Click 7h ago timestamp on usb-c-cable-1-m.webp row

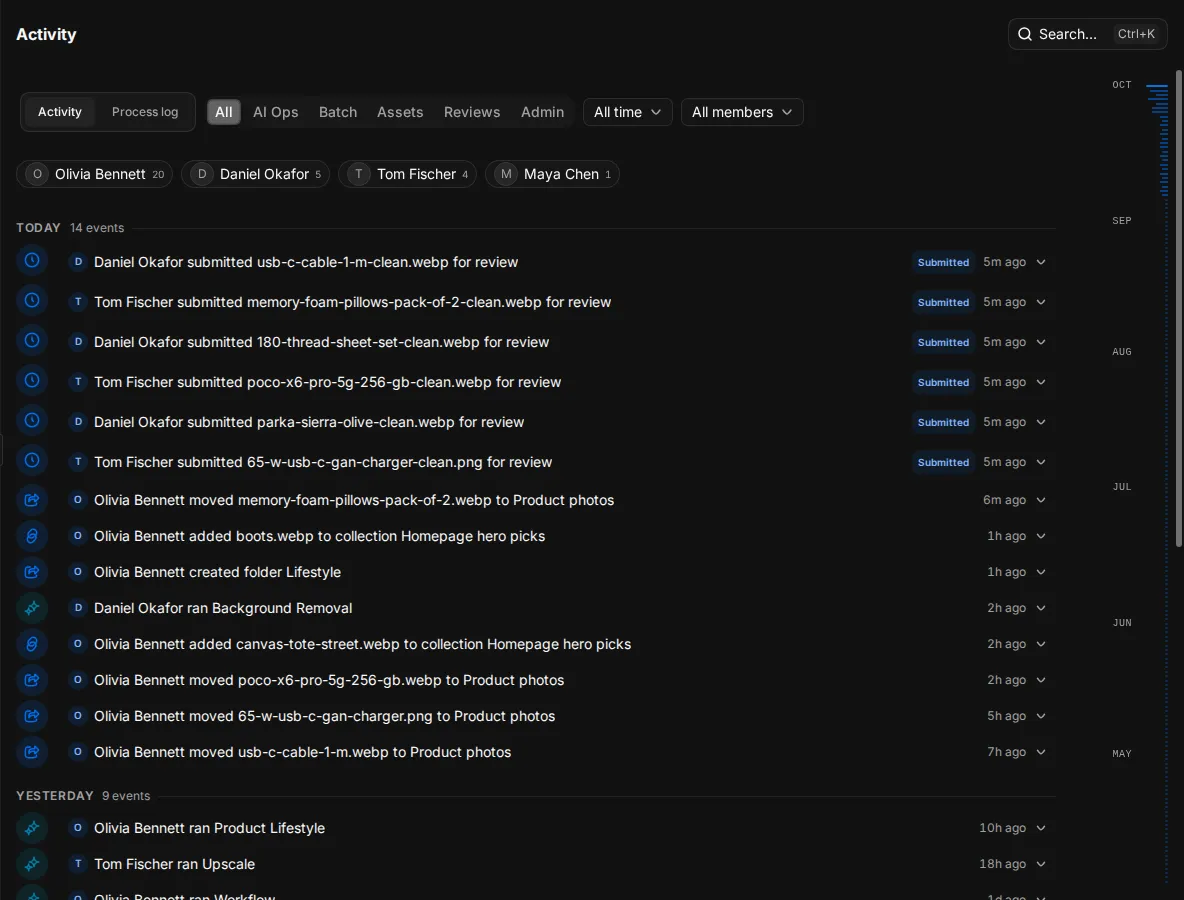(1006, 752)
